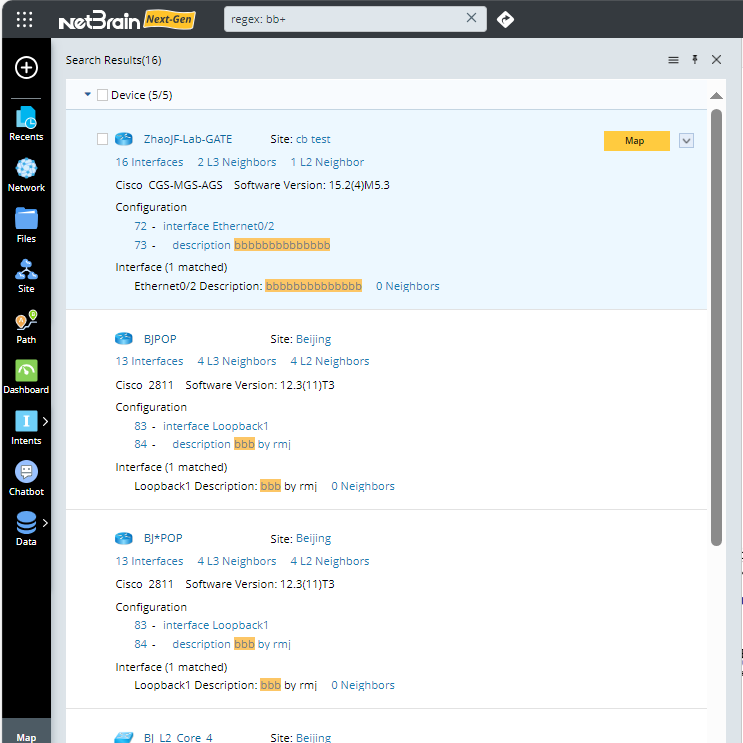Open Recents in the sidebar
The width and height of the screenshot is (743, 743).
click(x=26, y=124)
